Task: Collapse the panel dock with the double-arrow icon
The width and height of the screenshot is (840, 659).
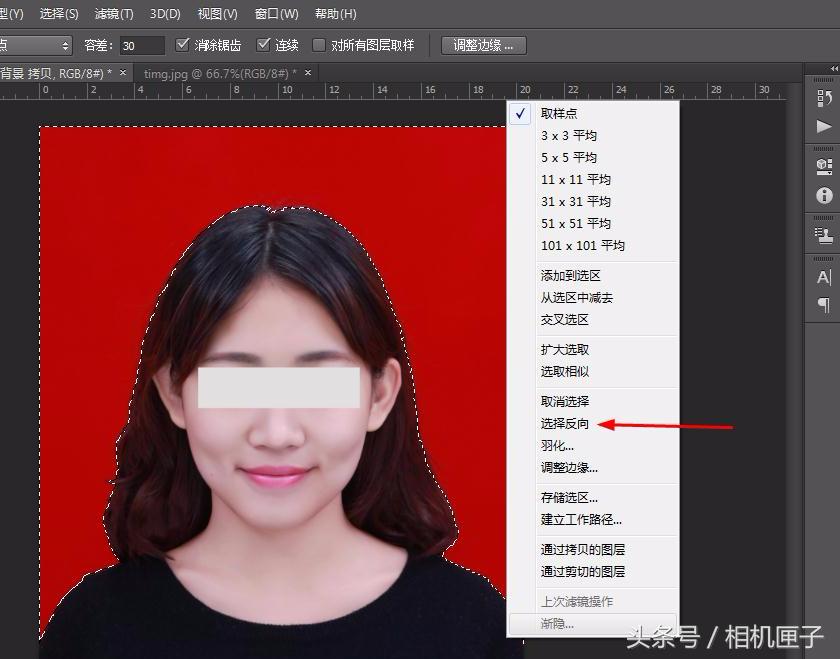Action: point(832,65)
